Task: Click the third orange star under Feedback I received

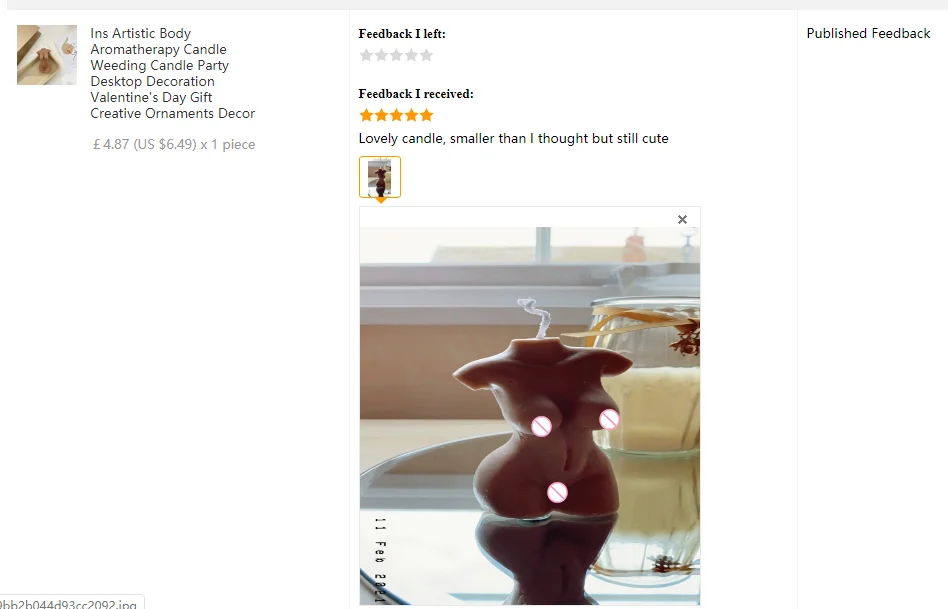Action: 396,115
